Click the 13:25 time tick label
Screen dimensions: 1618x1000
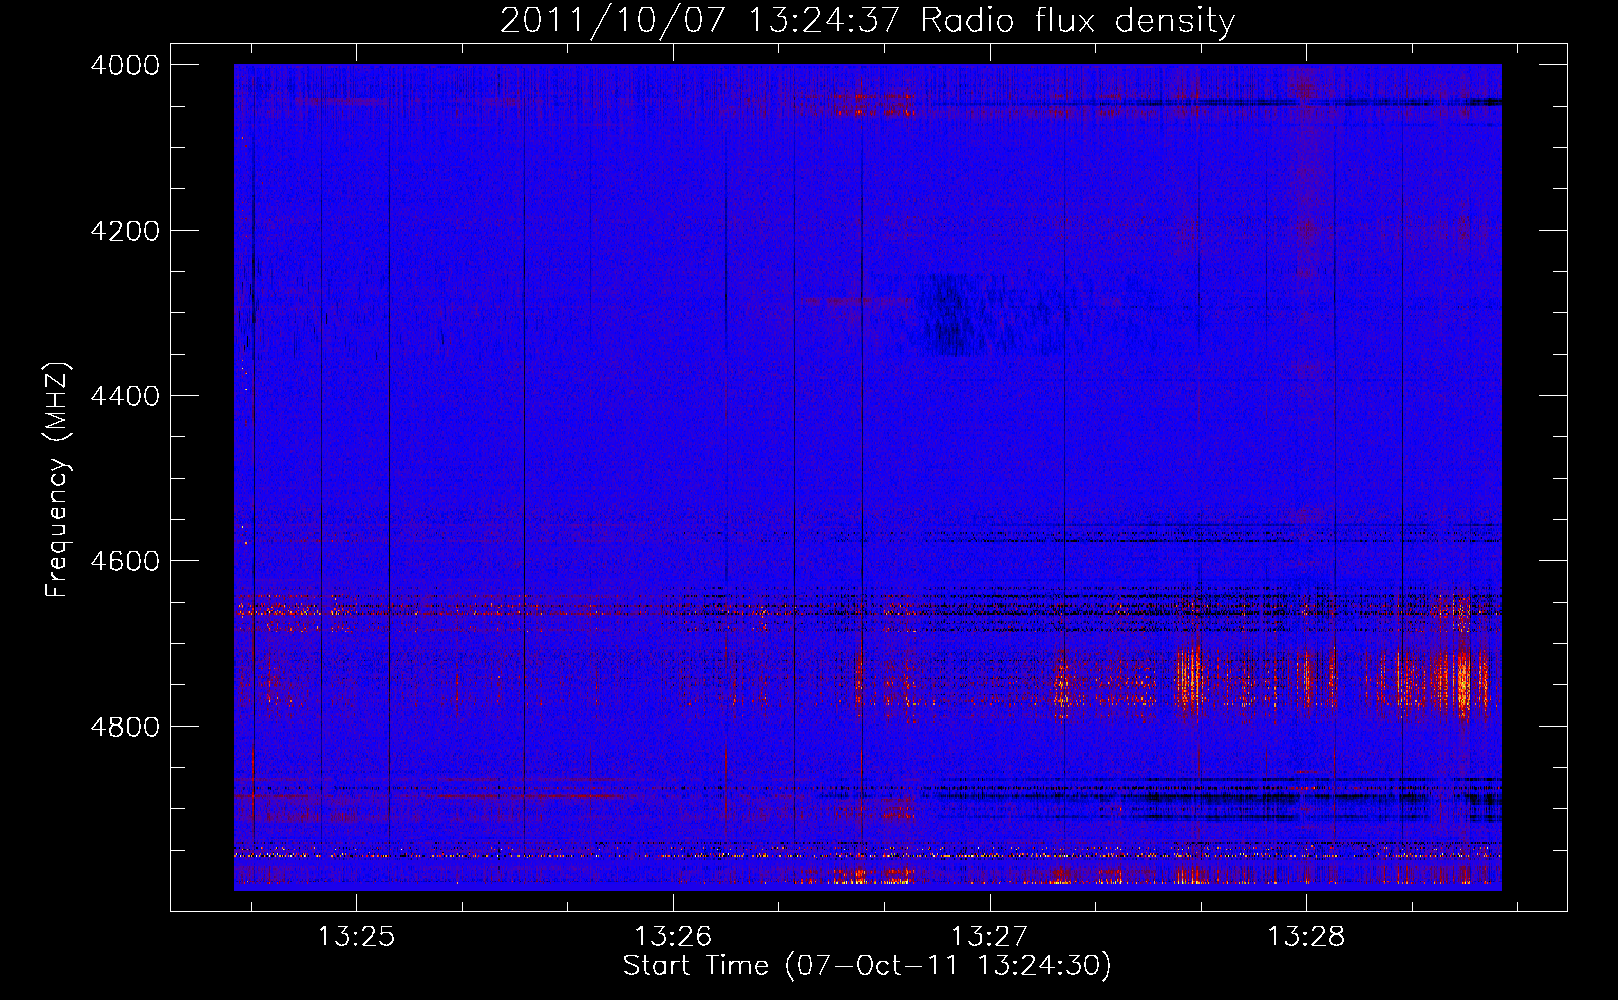[357, 936]
